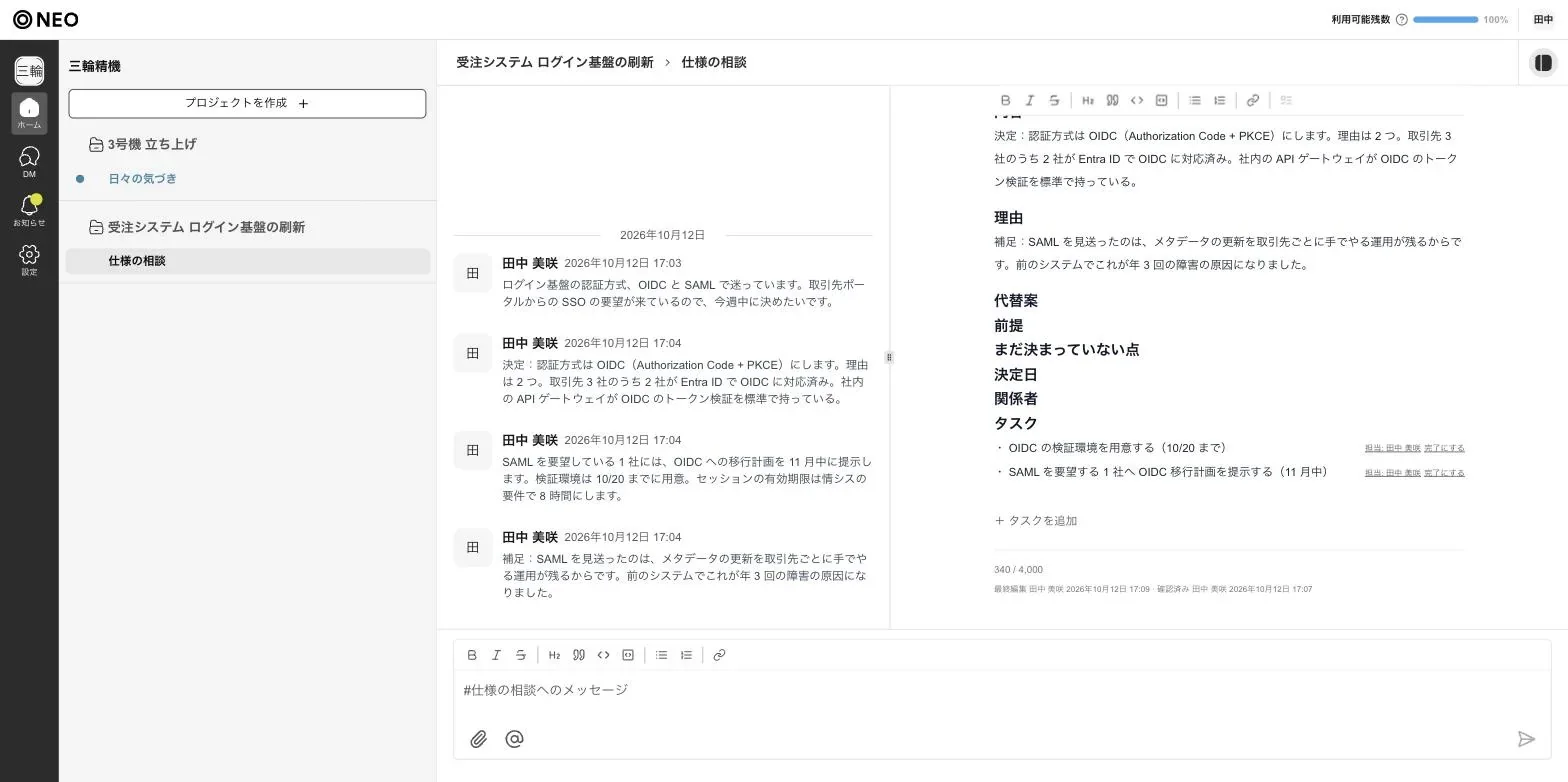Insert link in the message composer toolbar
Screen dimensions: 1568x782
[x=719, y=655]
